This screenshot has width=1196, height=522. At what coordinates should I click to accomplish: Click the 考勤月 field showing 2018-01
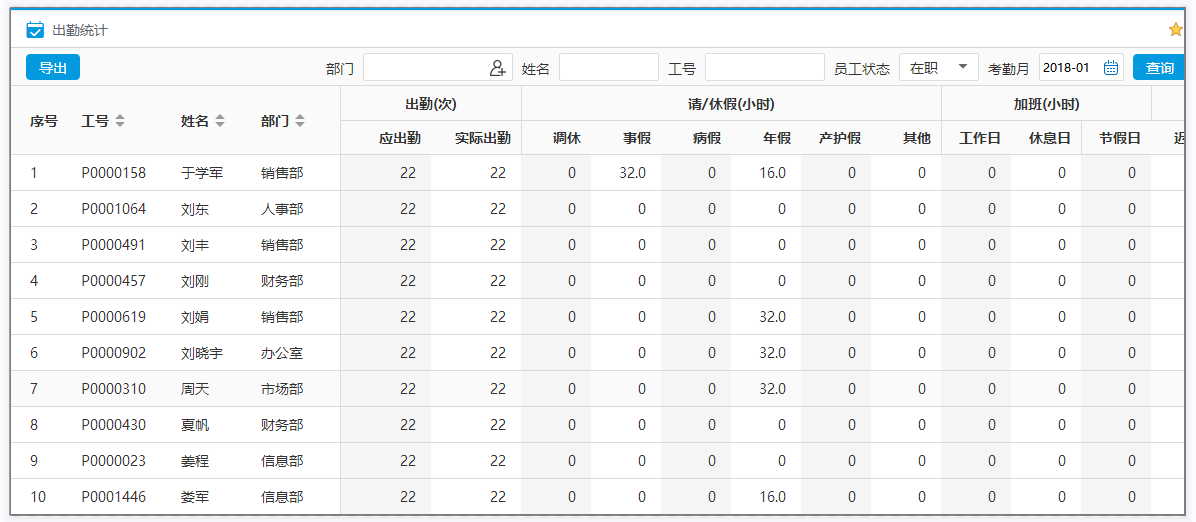(1068, 68)
